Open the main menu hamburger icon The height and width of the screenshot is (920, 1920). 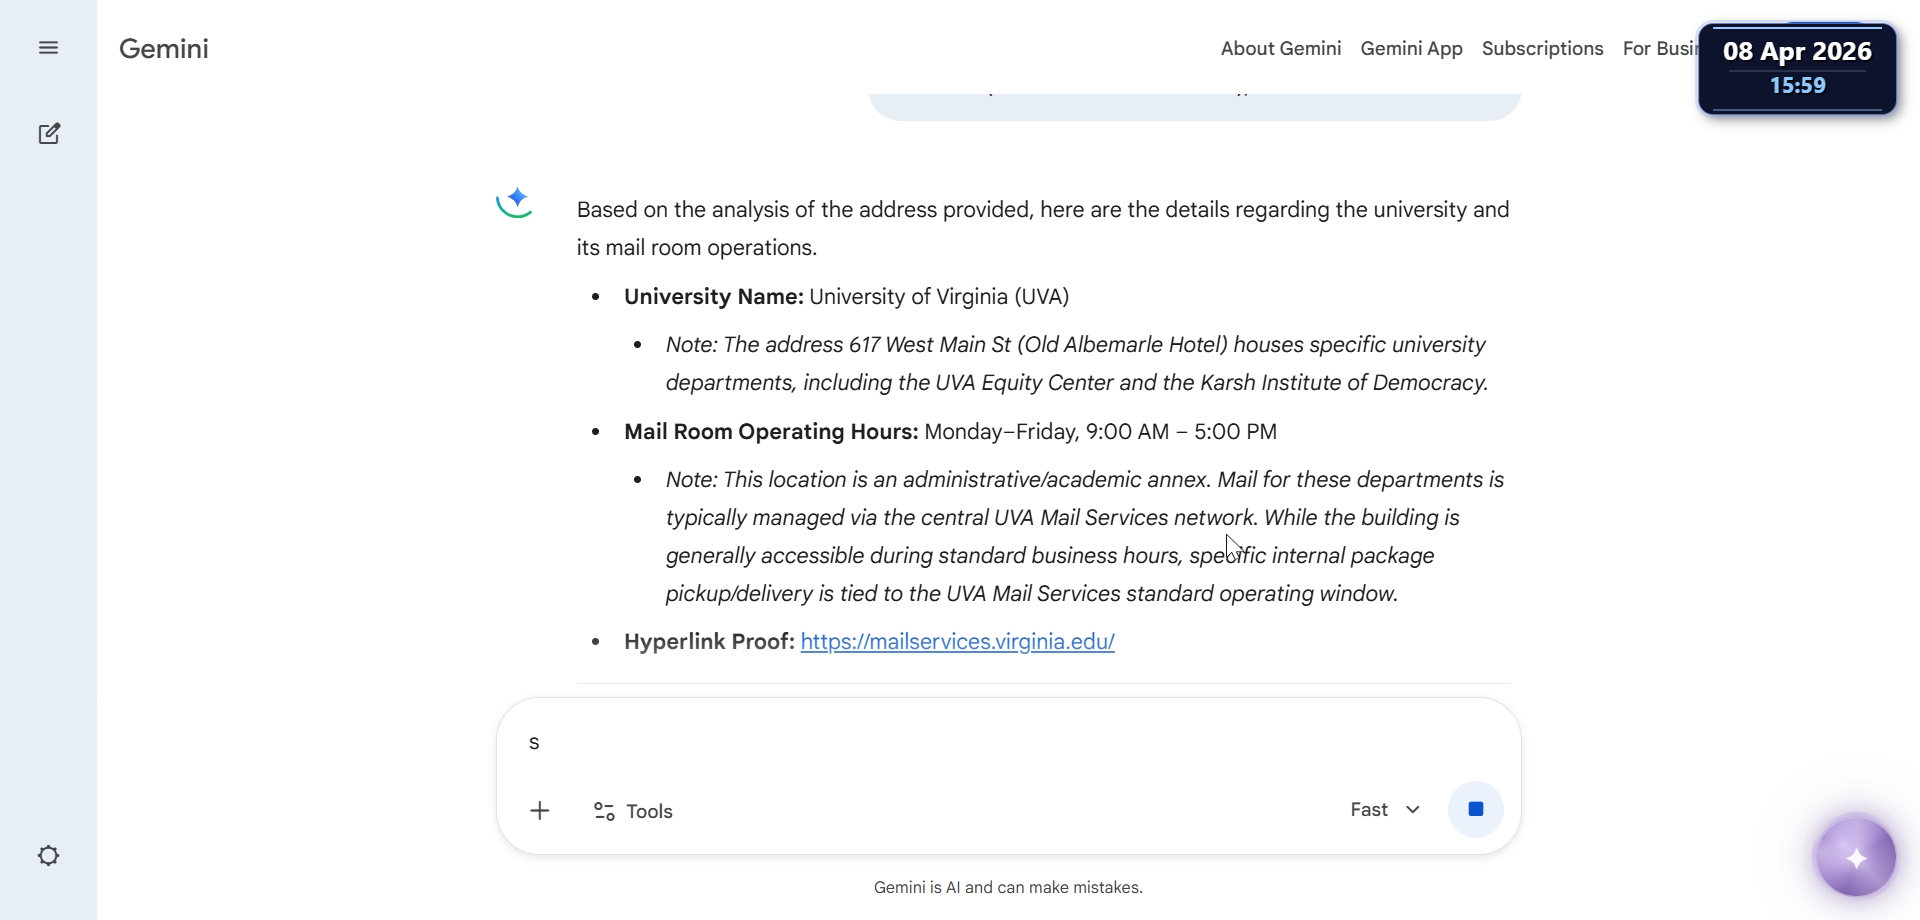[x=48, y=48]
